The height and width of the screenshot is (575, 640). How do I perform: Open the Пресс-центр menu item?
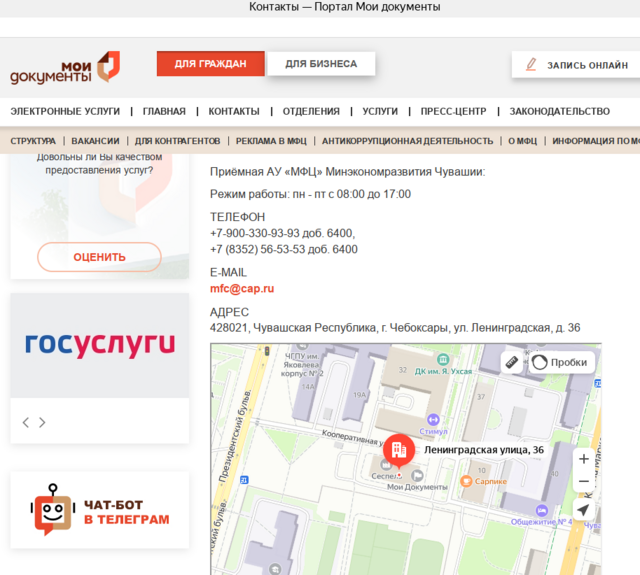tap(453, 111)
